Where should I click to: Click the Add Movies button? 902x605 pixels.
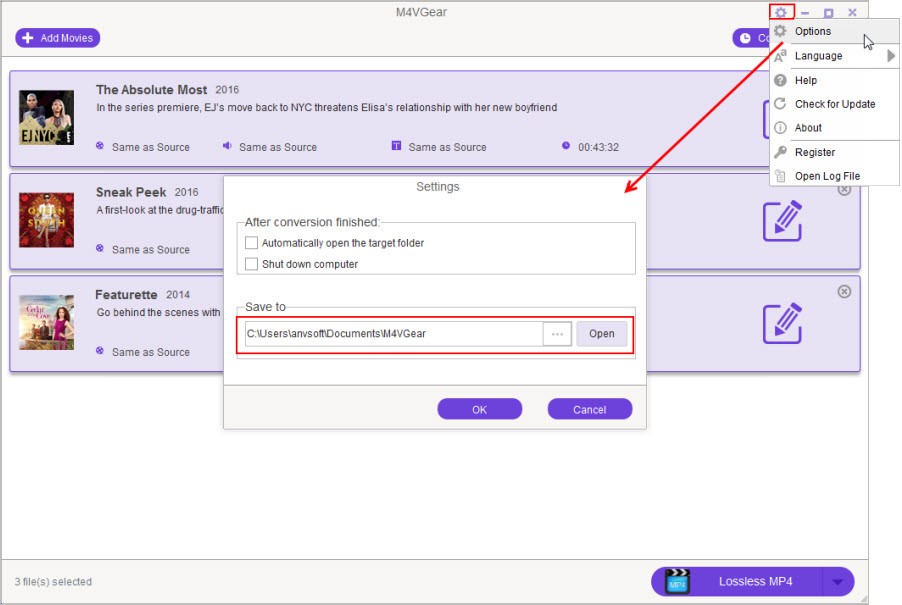58,38
